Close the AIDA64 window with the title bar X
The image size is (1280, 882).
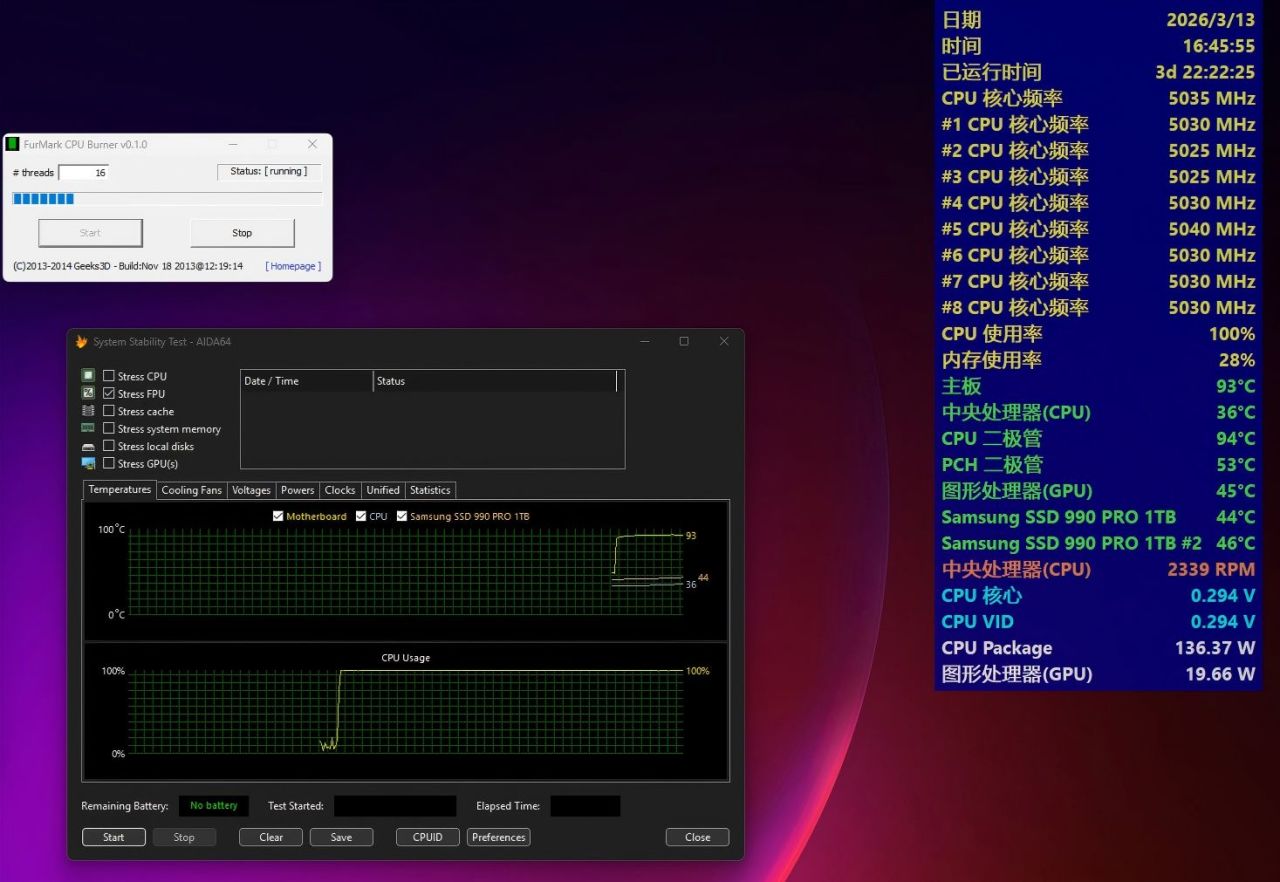click(x=724, y=341)
